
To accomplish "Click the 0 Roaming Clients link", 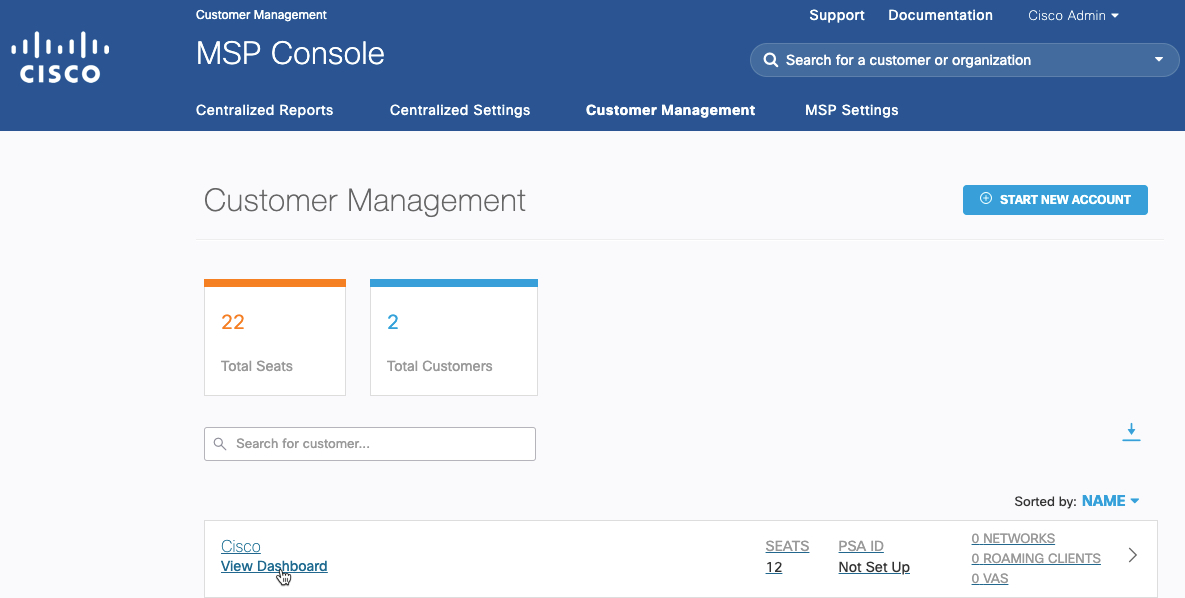I will [1036, 558].
